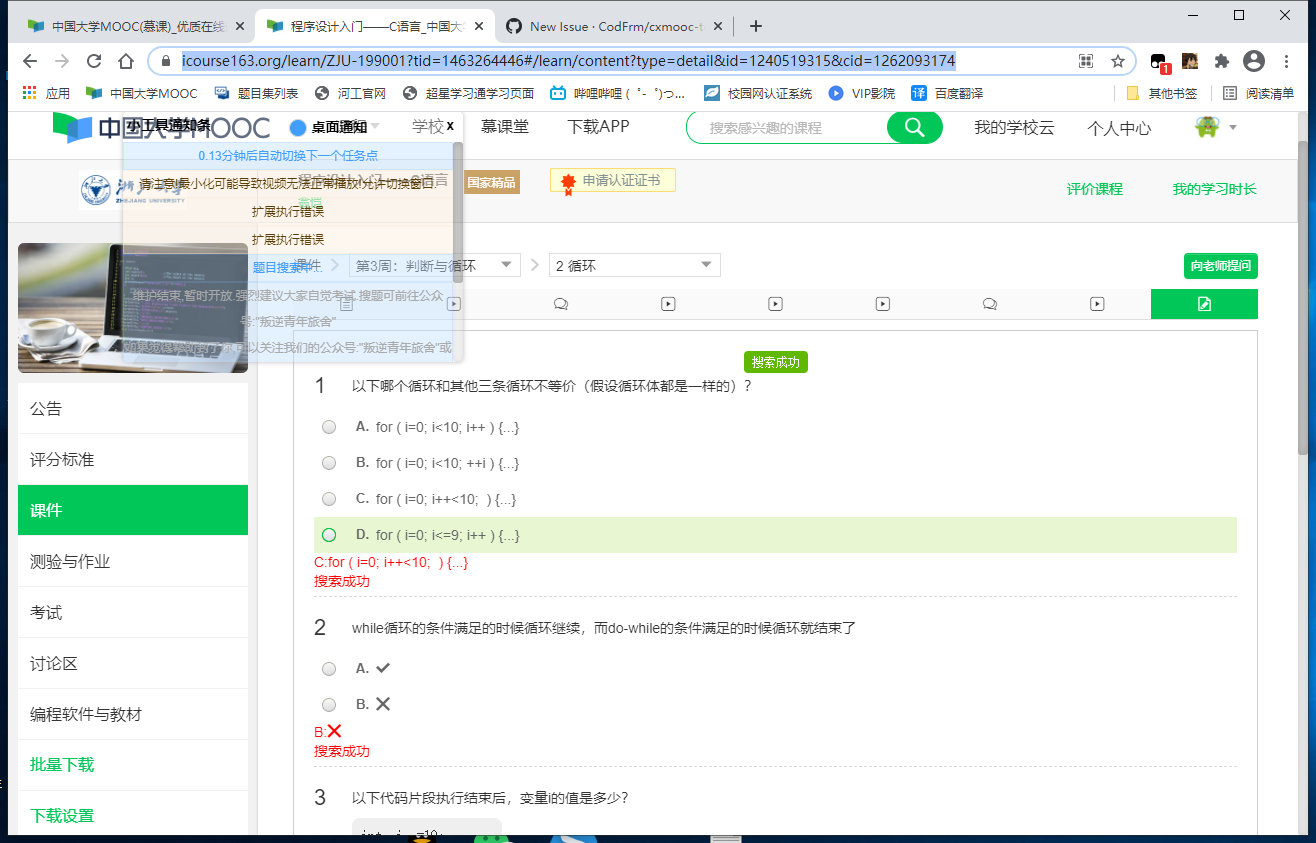
Task: Go back with the browser back arrow
Action: point(30,61)
